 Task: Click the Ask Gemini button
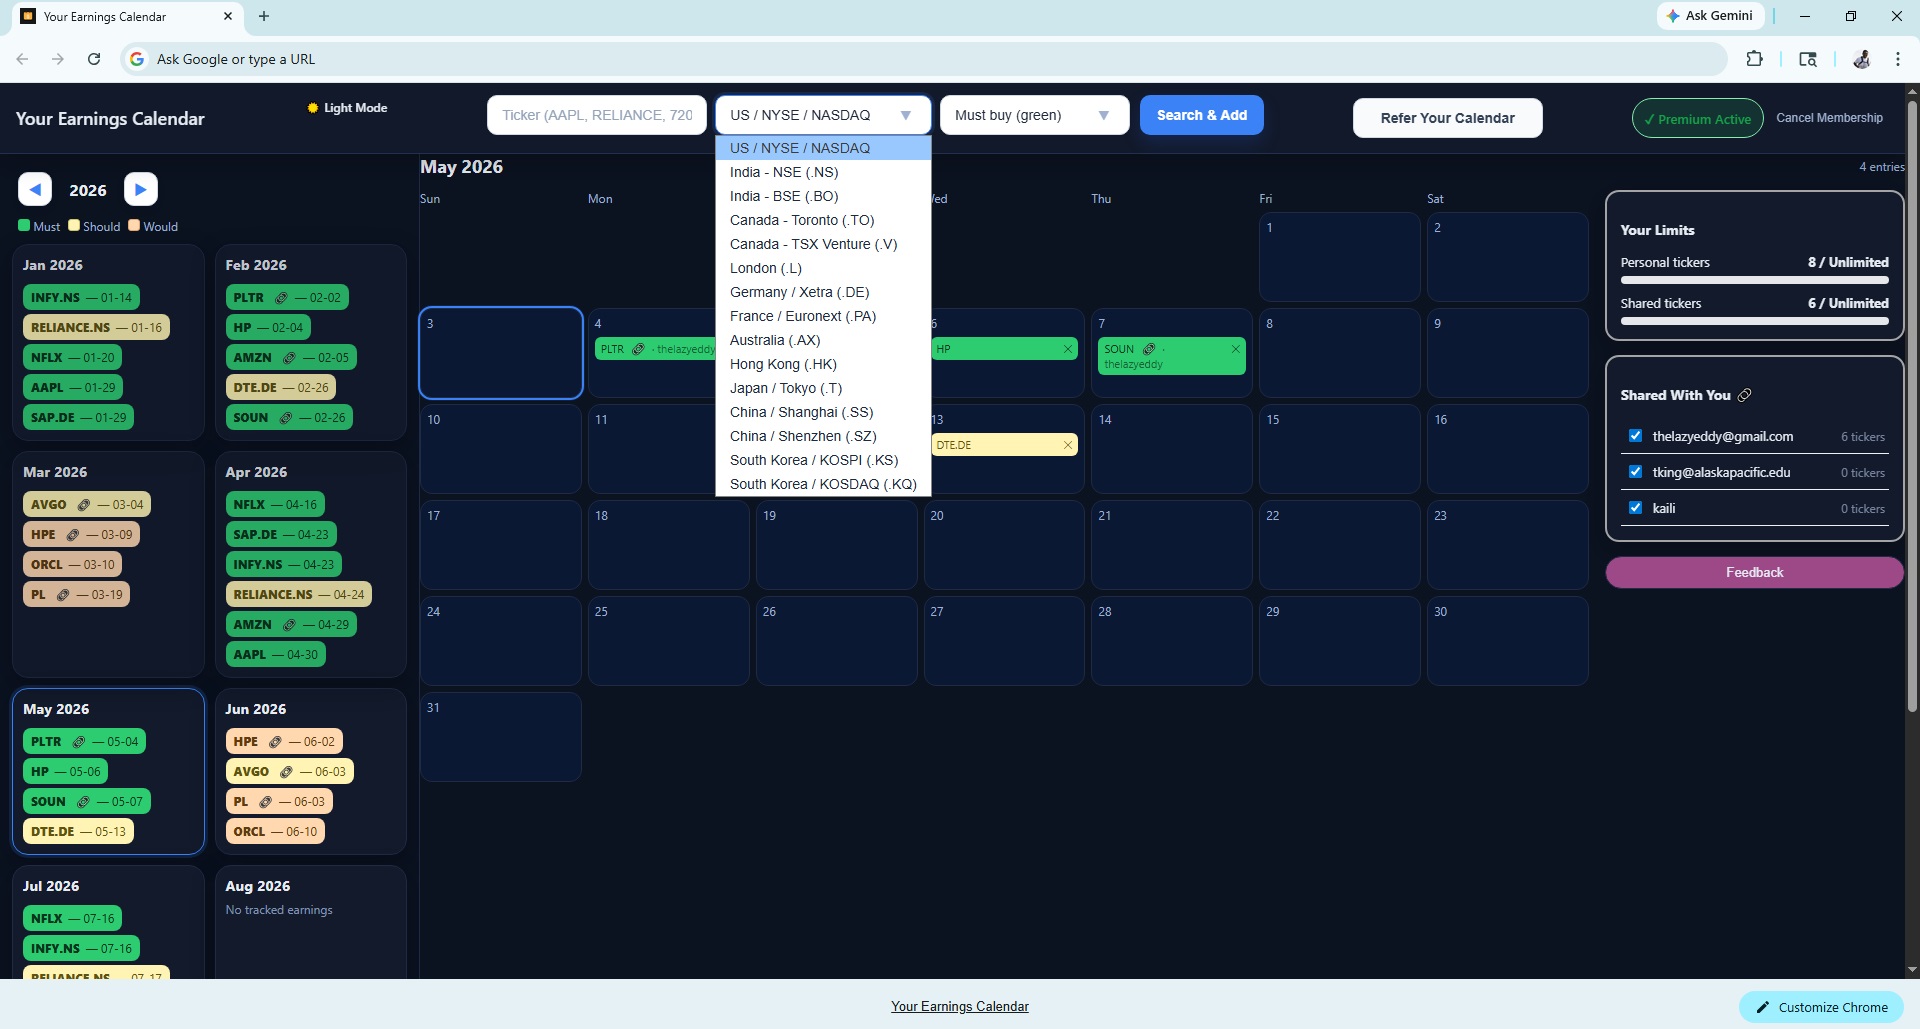[1709, 16]
